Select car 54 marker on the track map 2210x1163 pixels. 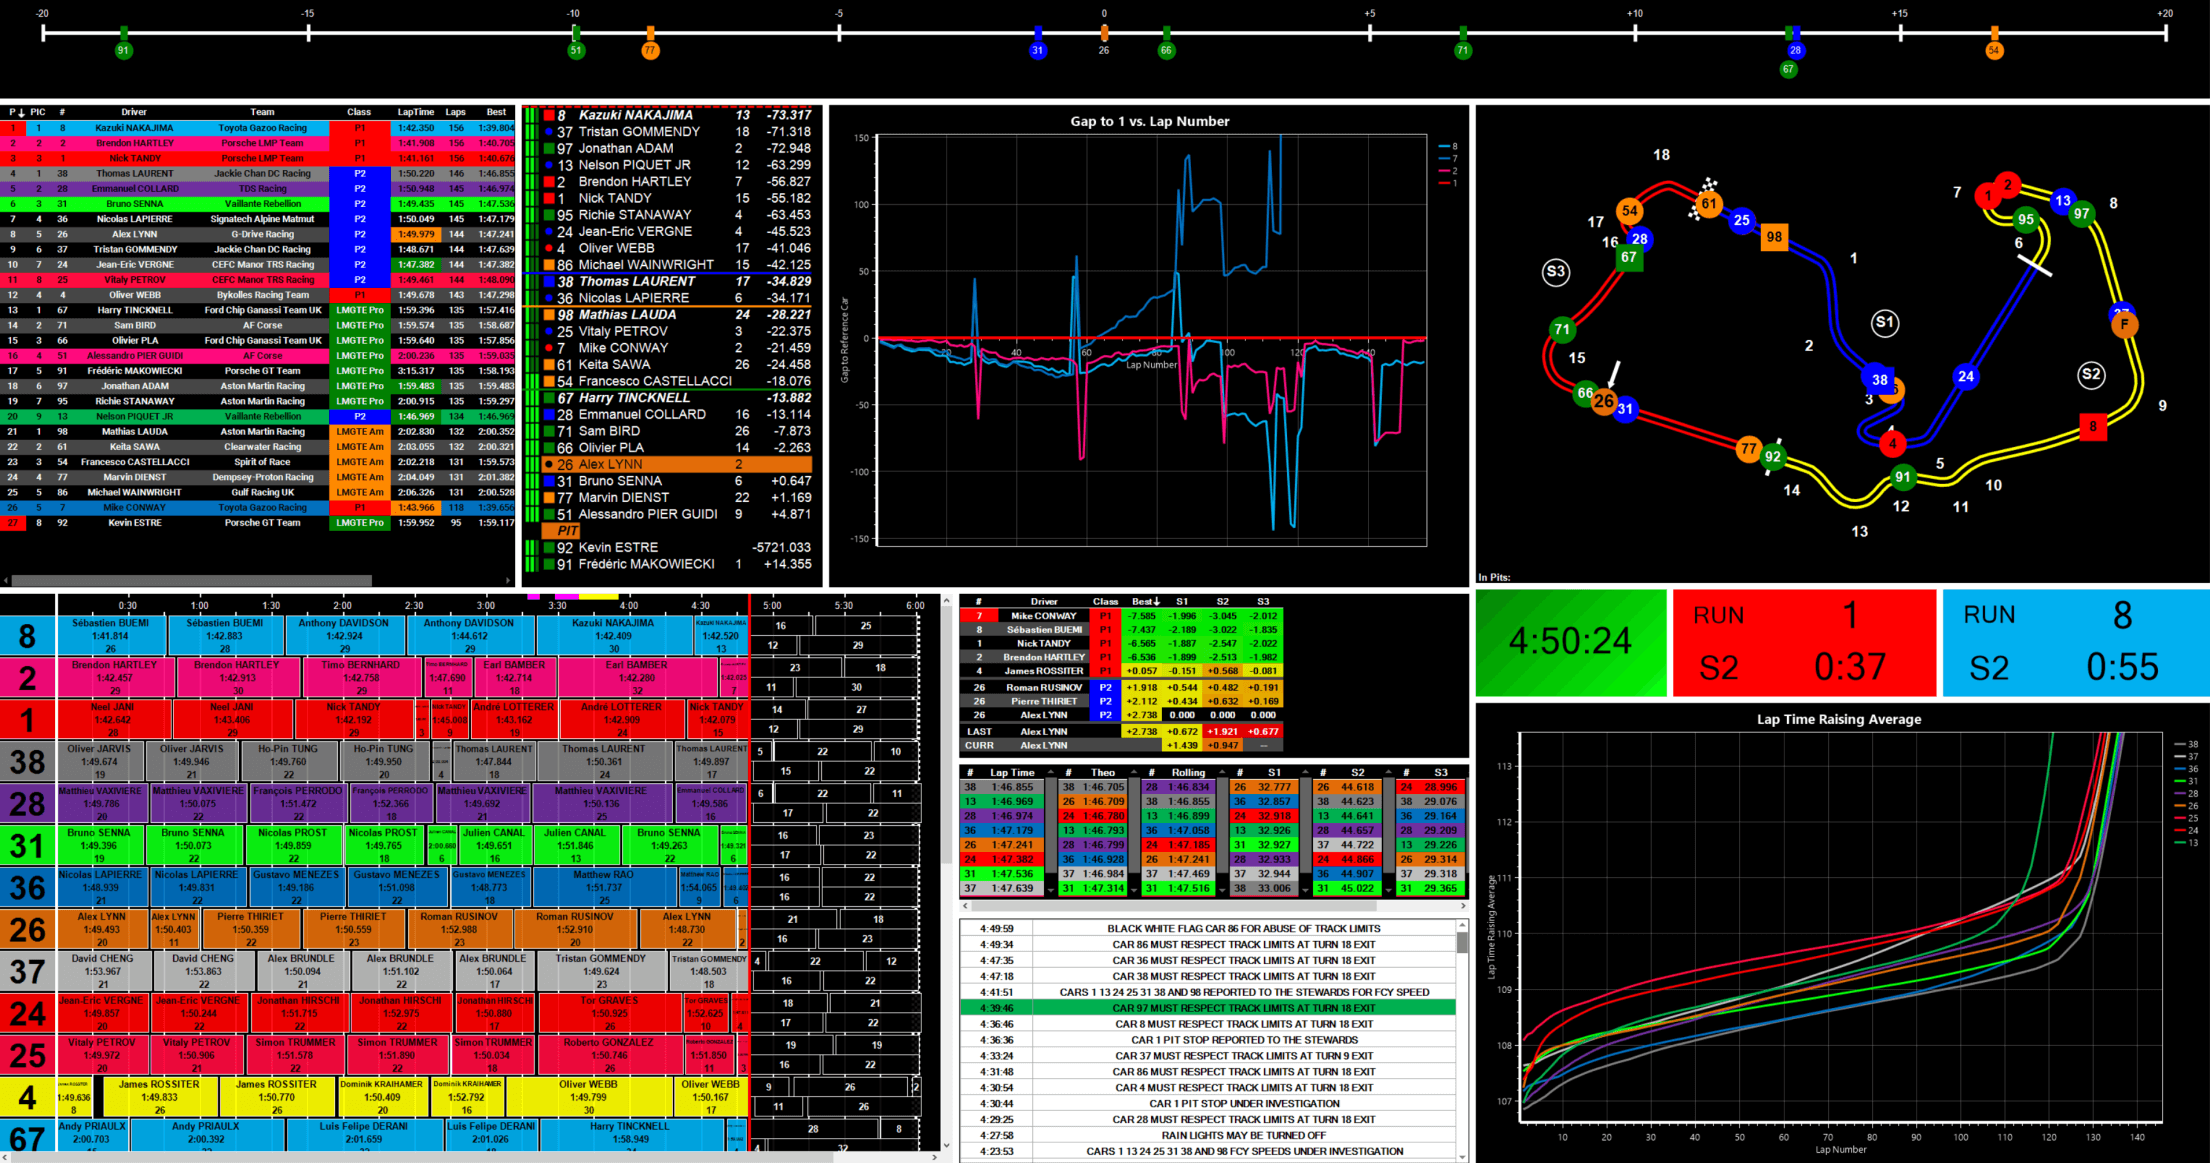point(1630,211)
